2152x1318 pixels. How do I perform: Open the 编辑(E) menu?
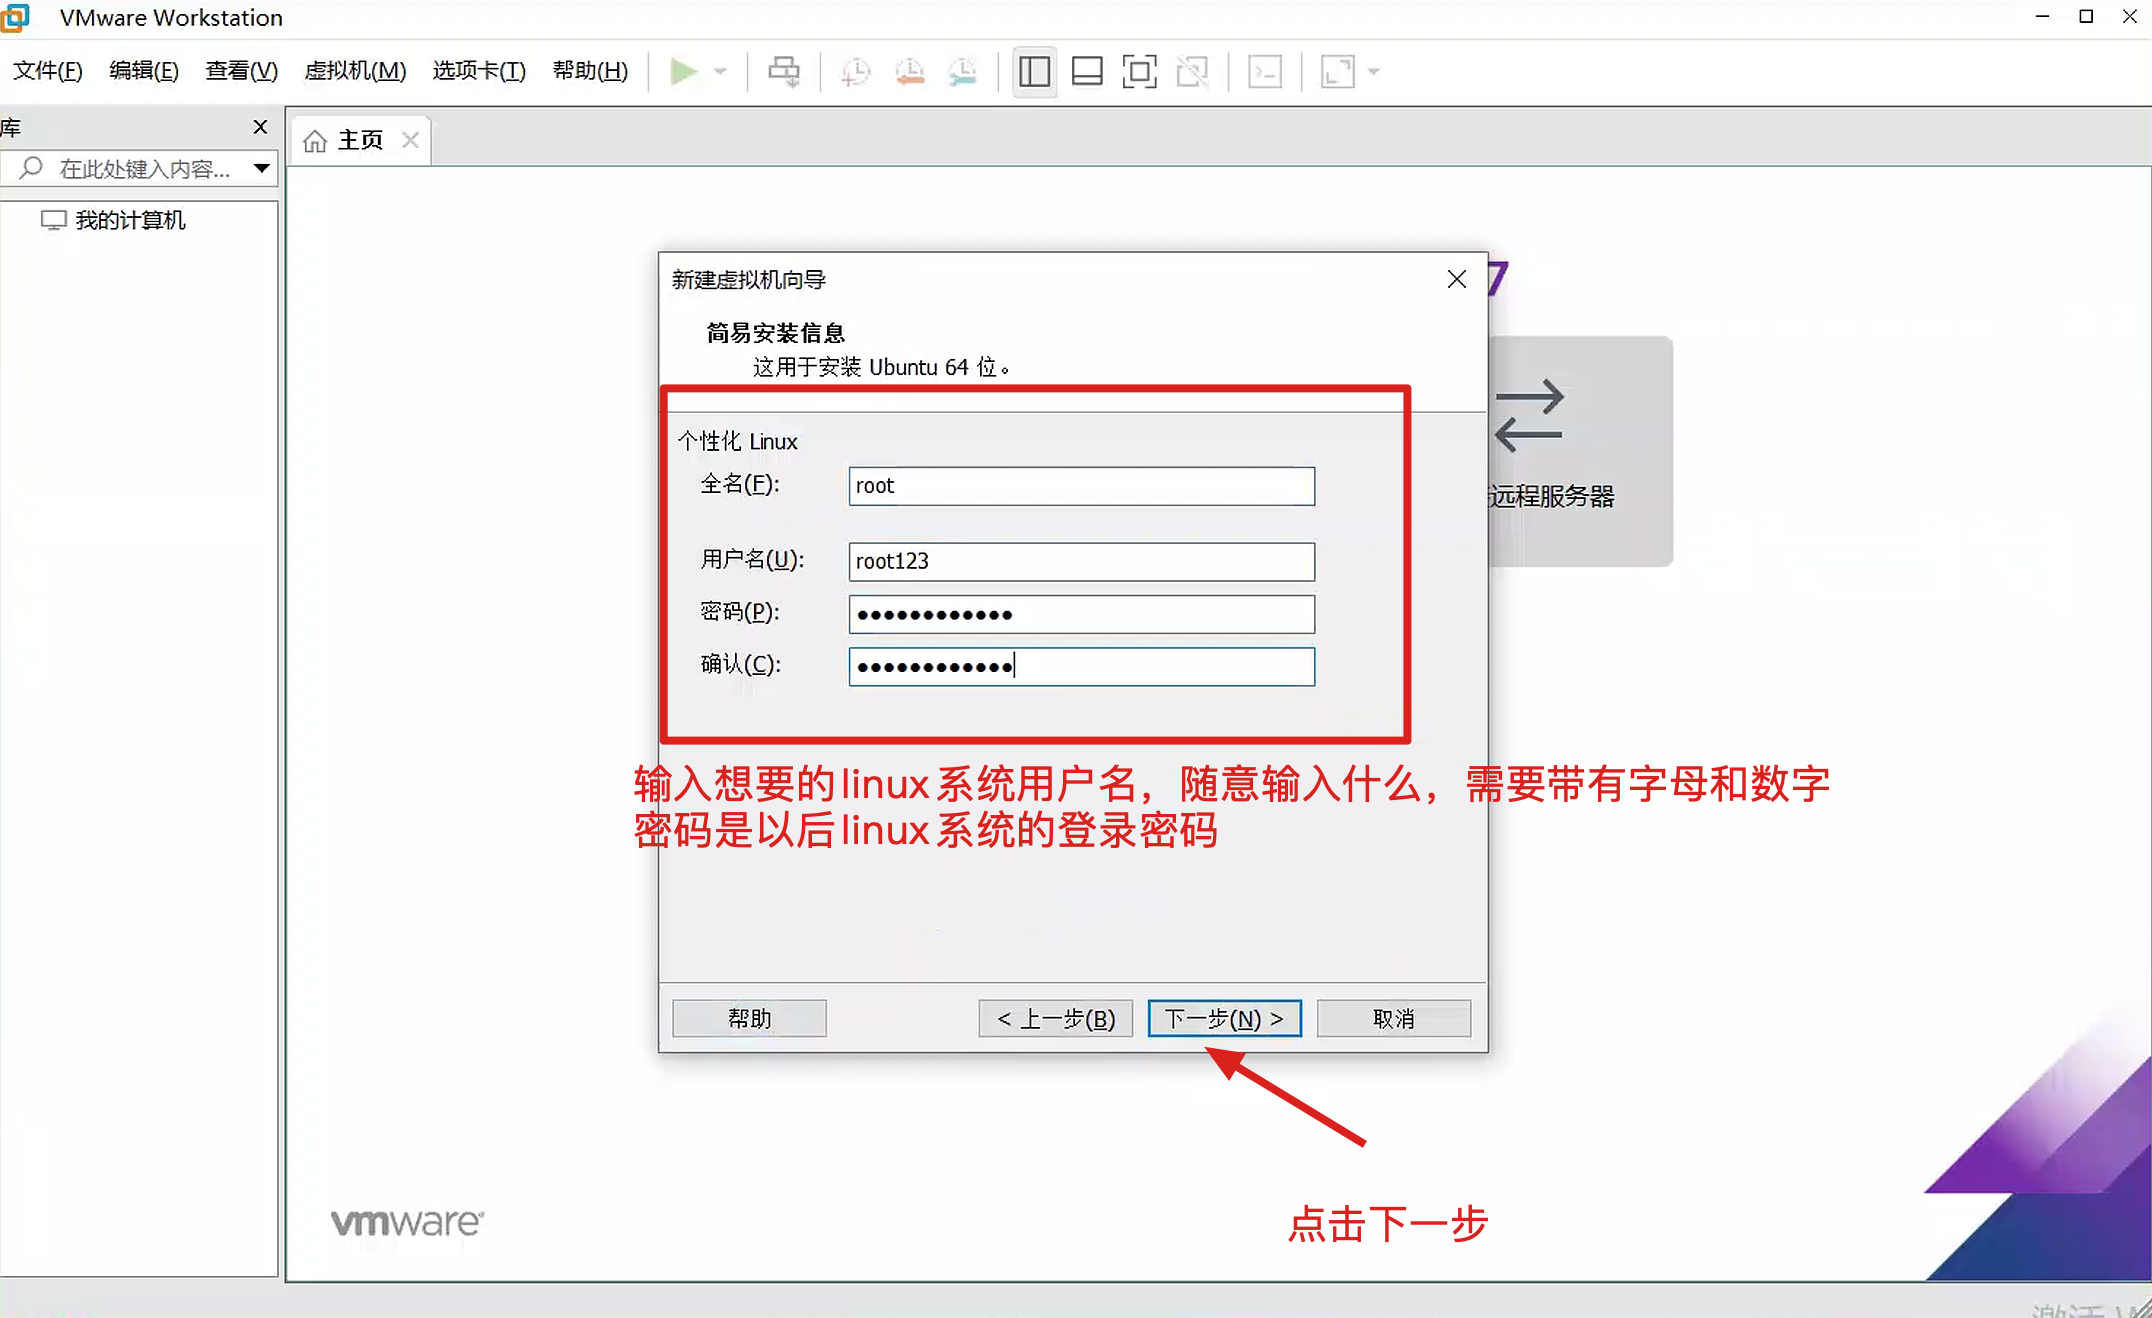(x=144, y=71)
